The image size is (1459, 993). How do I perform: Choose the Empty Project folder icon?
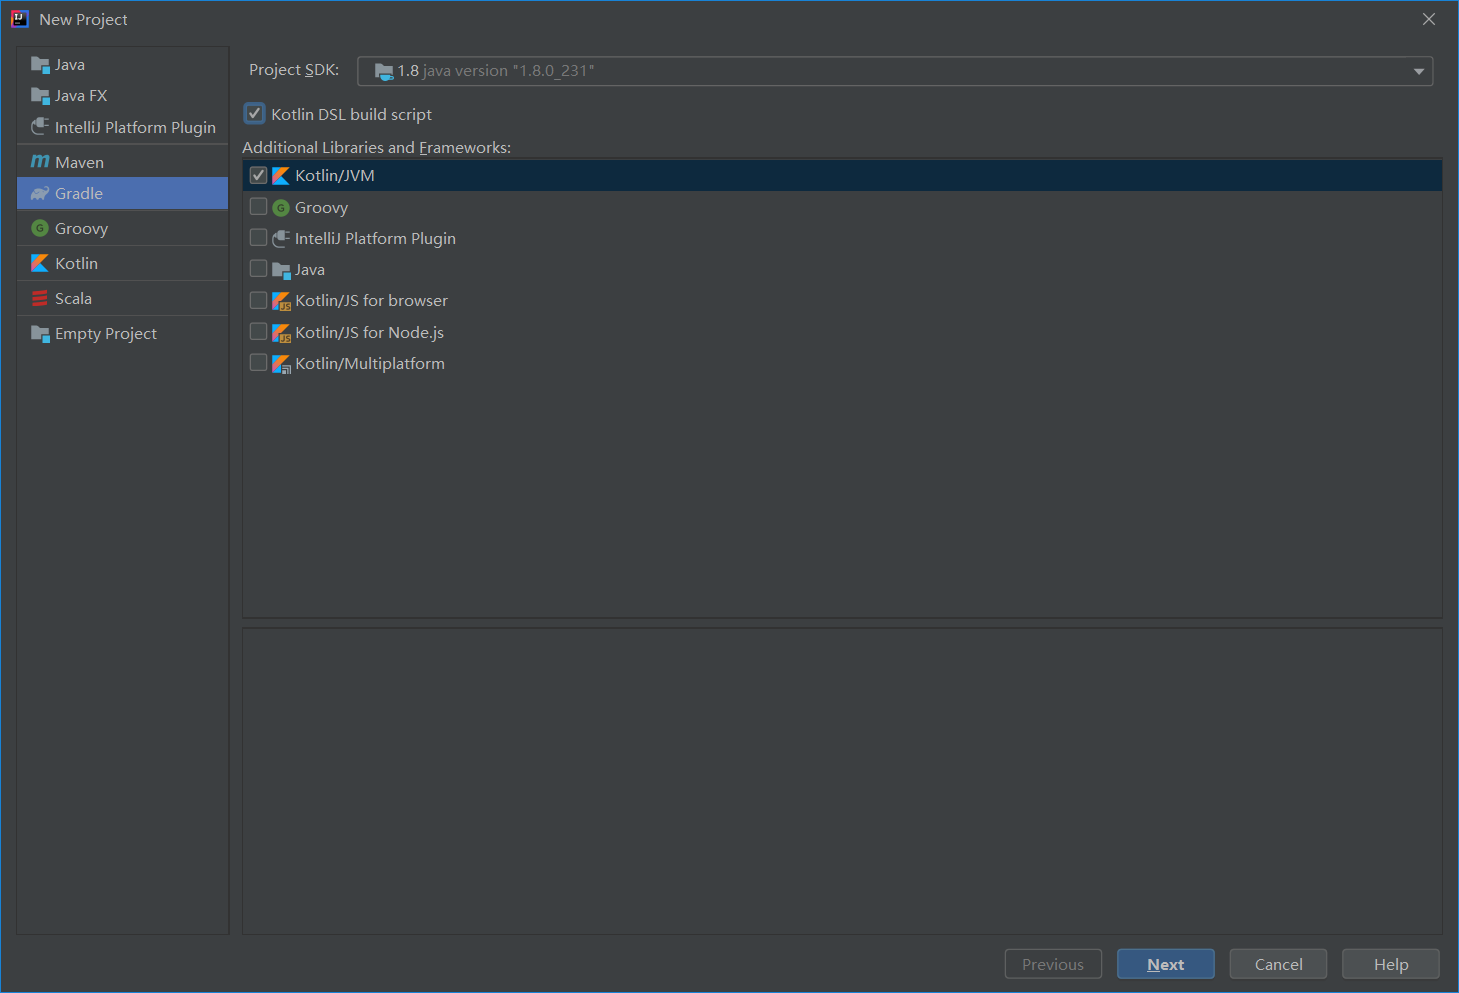point(40,334)
